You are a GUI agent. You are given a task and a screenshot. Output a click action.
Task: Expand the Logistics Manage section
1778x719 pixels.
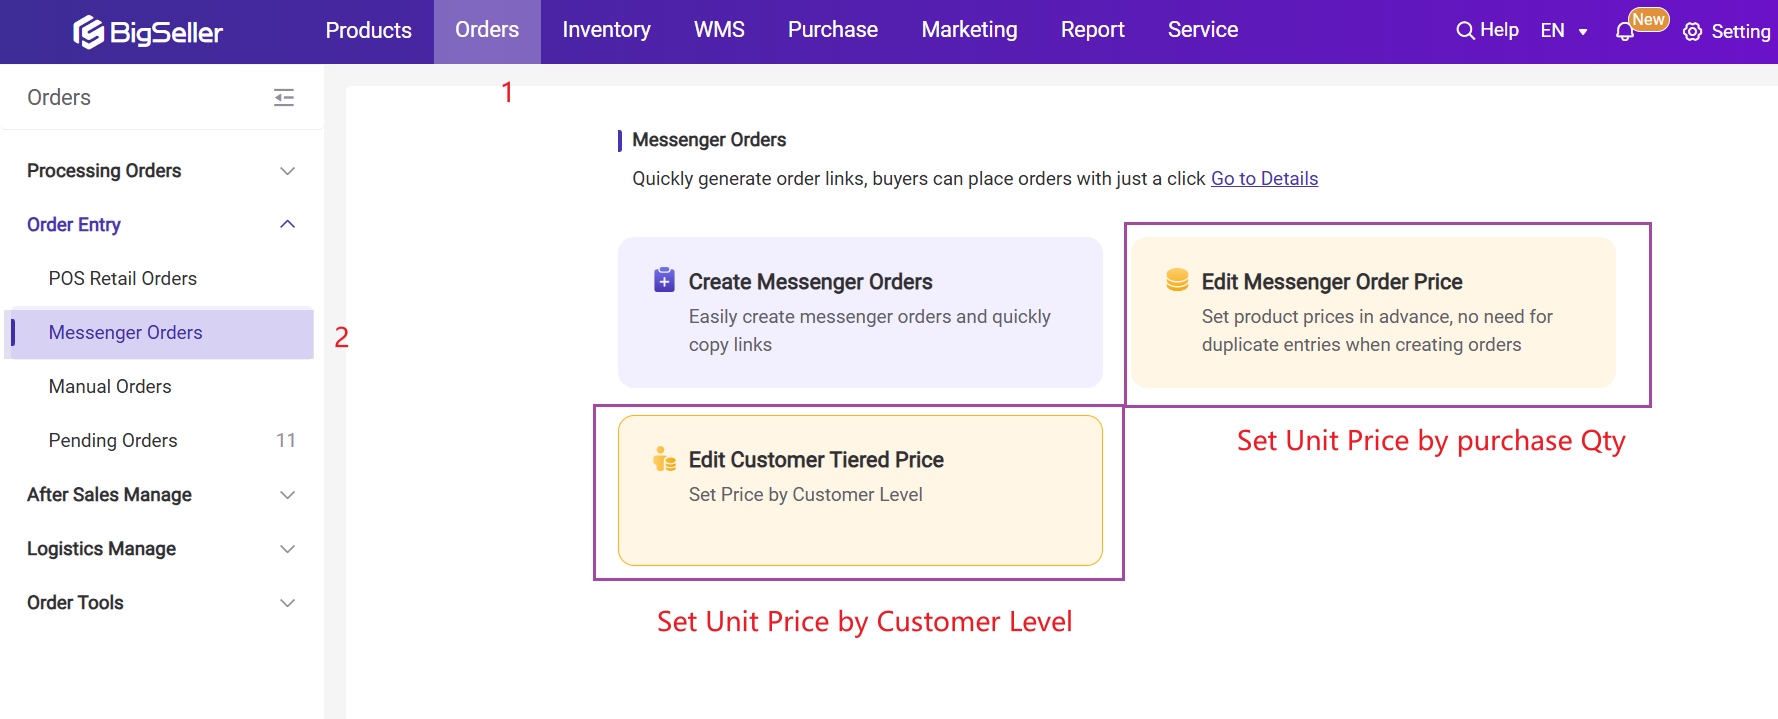287,549
